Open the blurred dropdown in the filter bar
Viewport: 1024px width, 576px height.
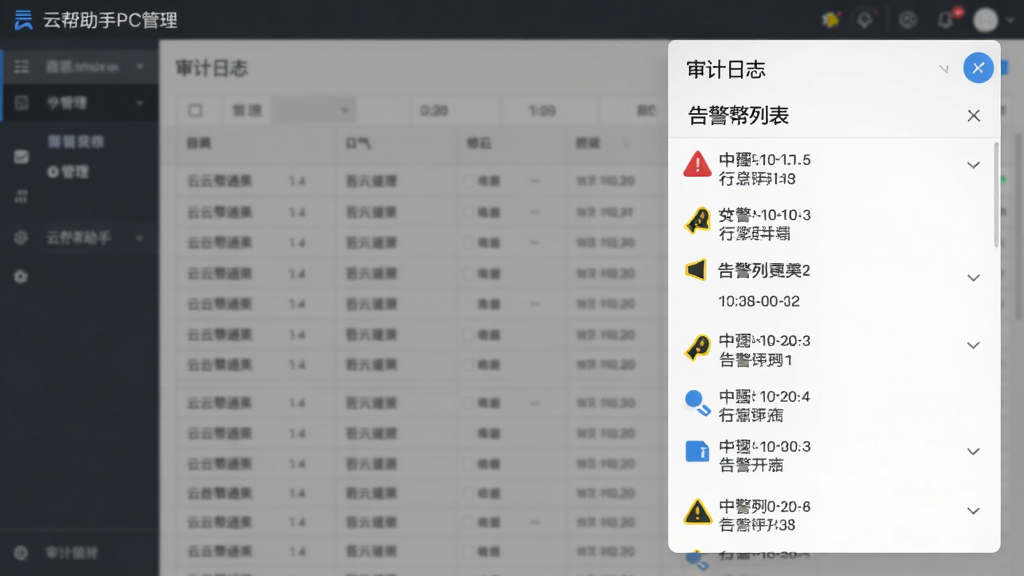tap(313, 110)
